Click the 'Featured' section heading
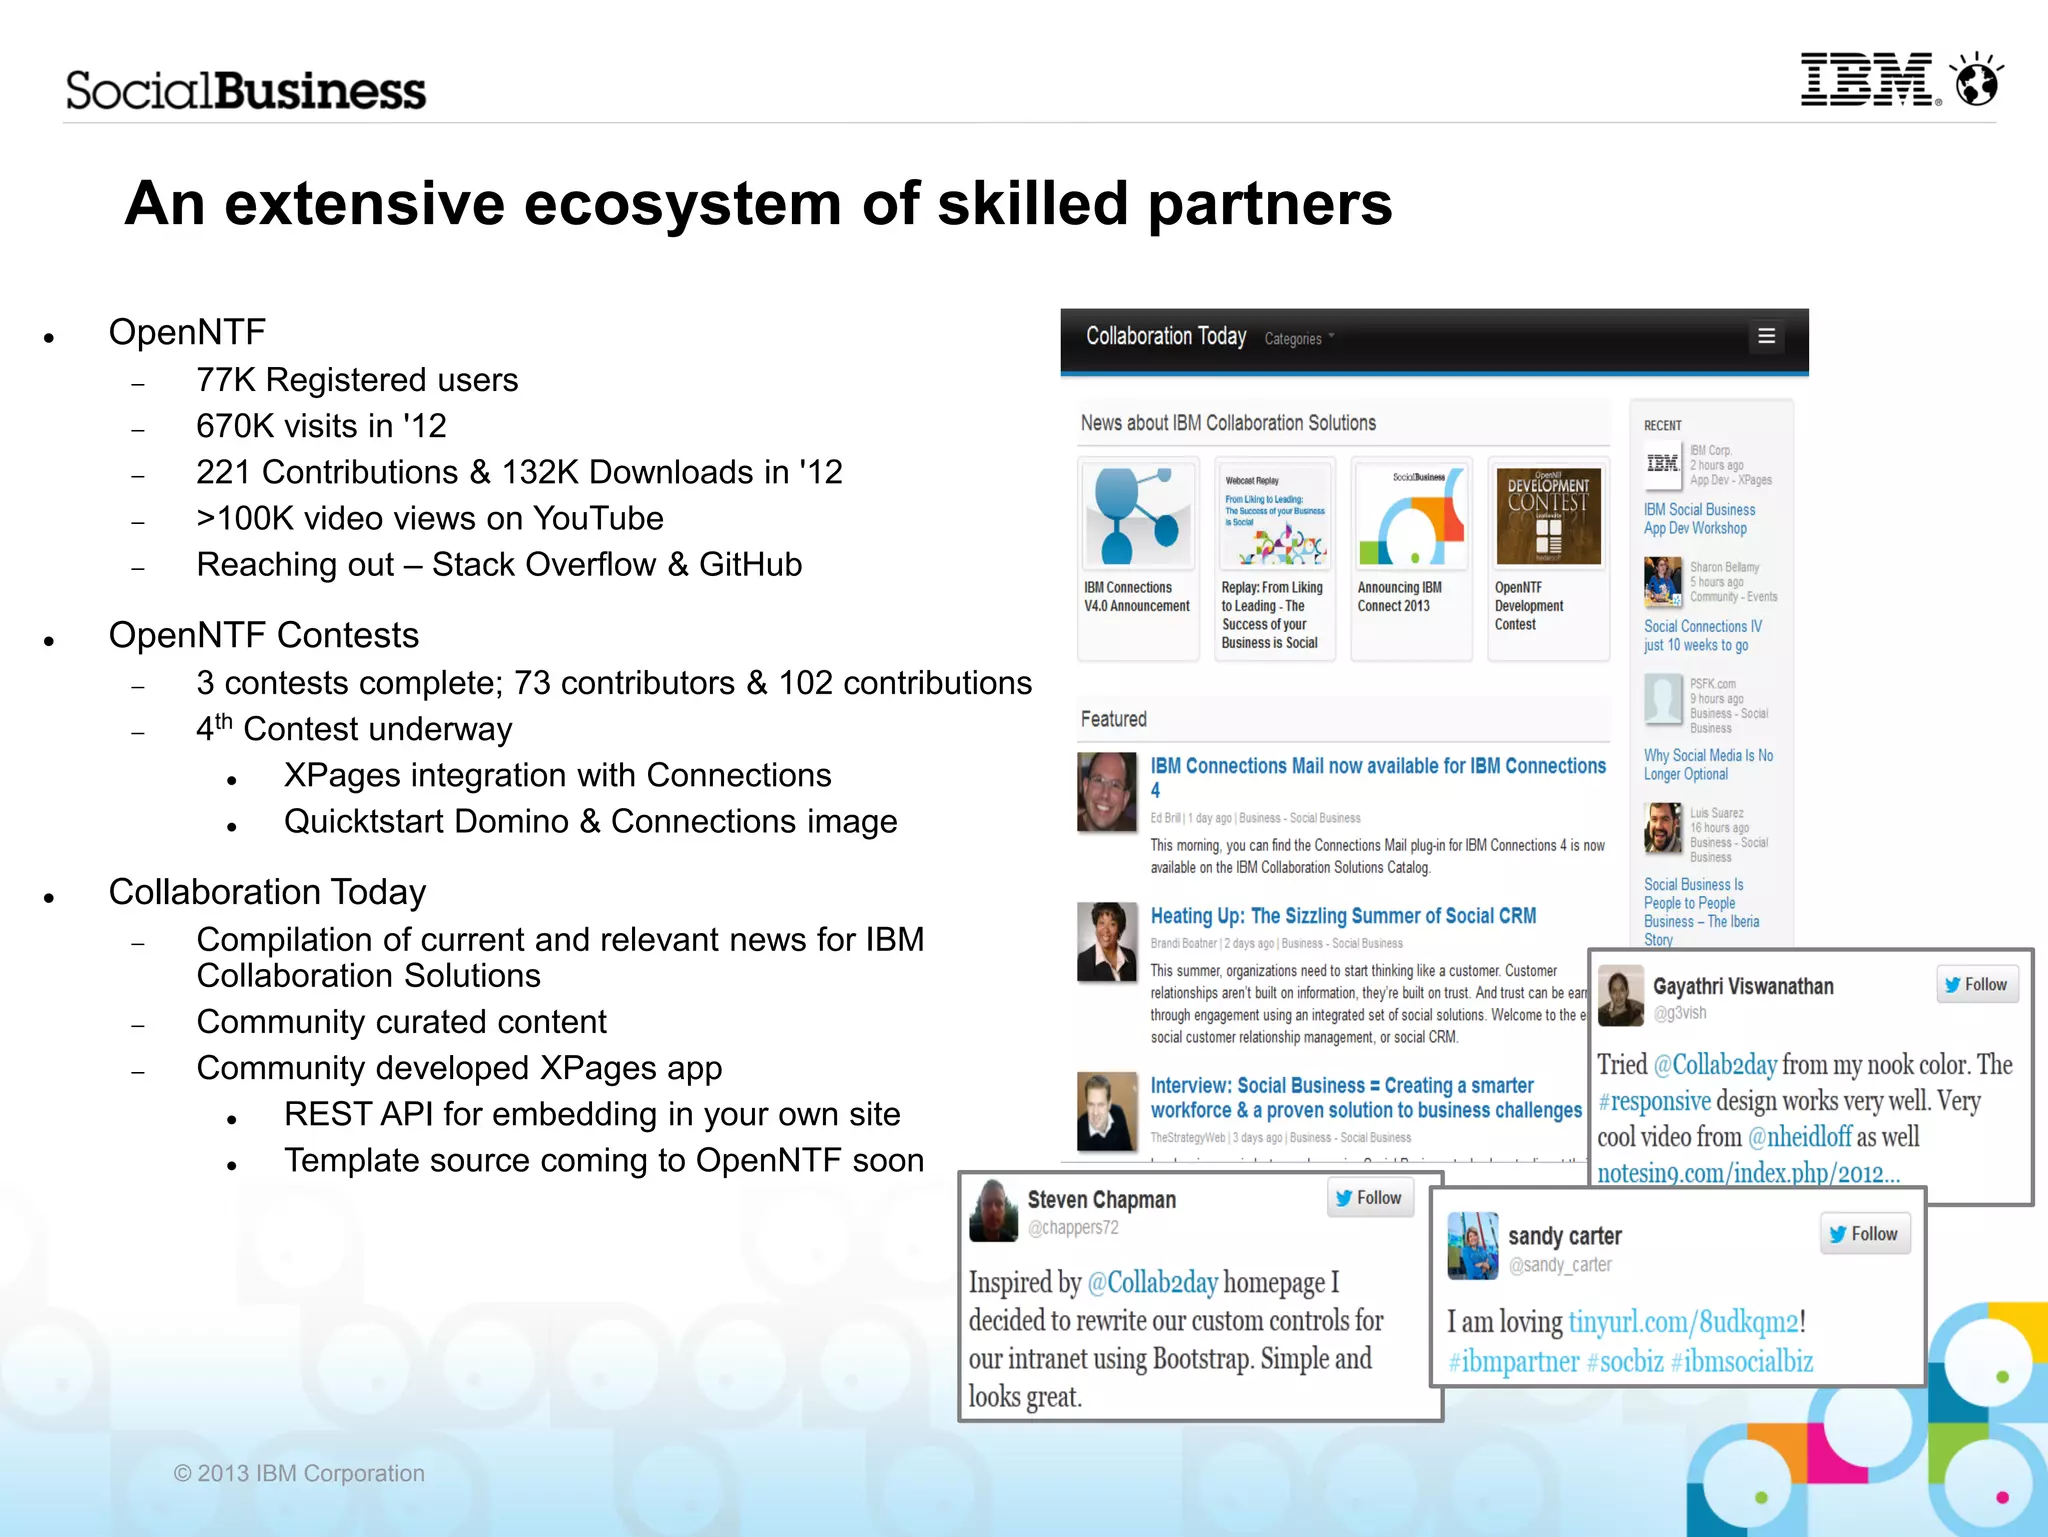The image size is (2048, 1537). pyautogui.click(x=1113, y=719)
